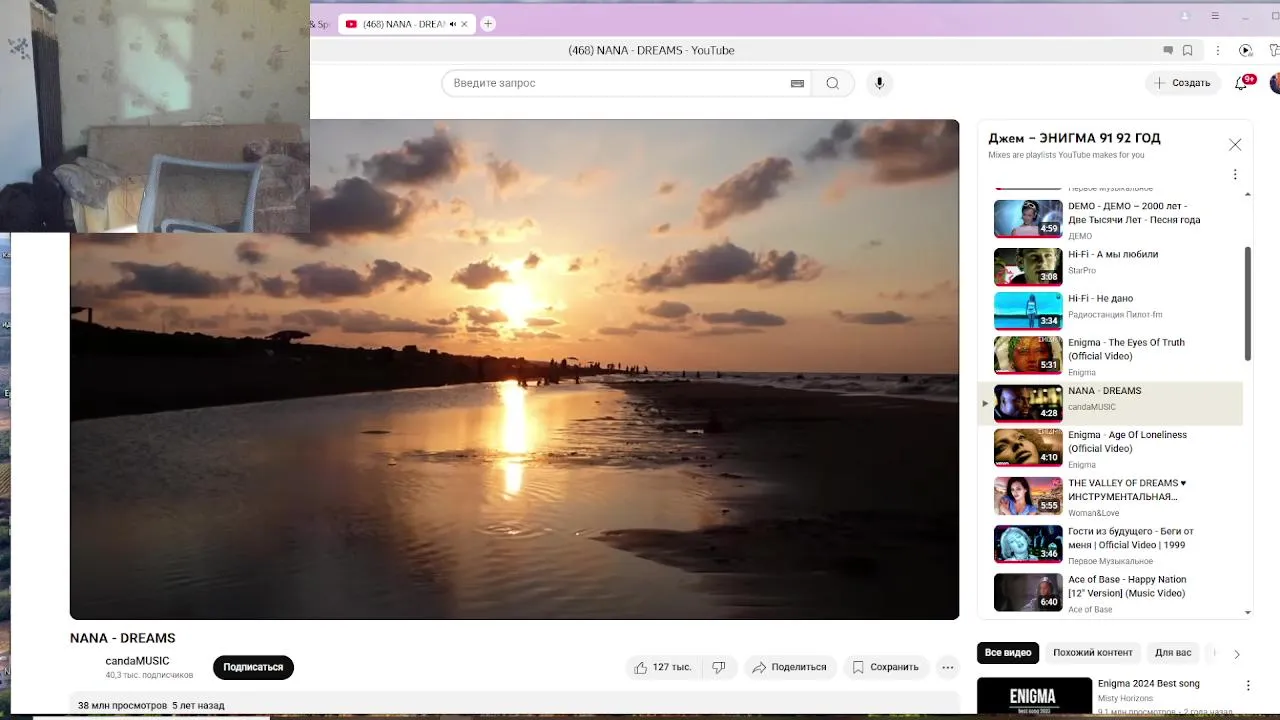Click the 'Woman&Love' channel name
This screenshot has height=720, width=1280.
pos(1096,513)
